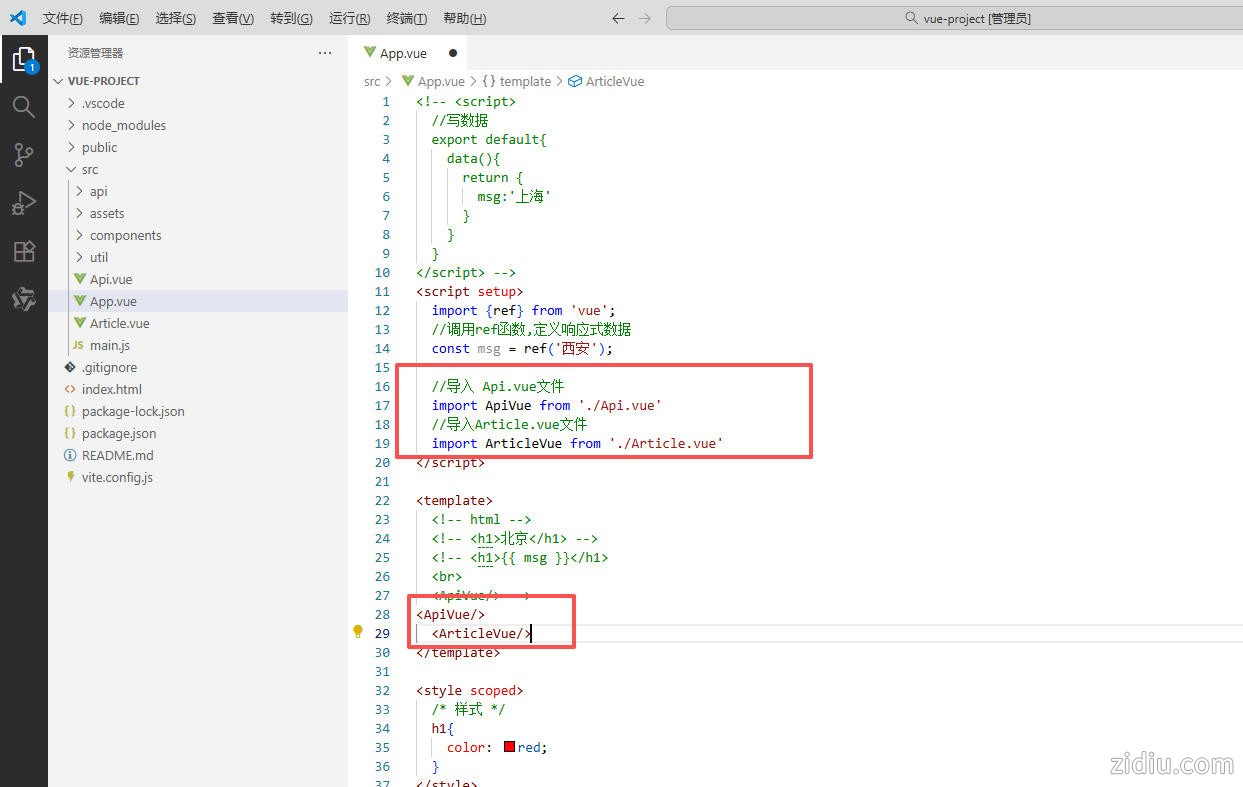Click the lightbulb code action icon
Image resolution: width=1243 pixels, height=787 pixels.
(x=357, y=632)
